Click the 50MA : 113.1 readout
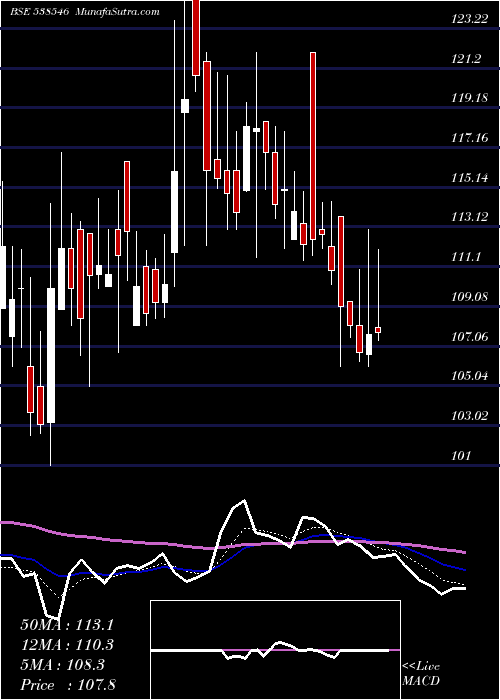This screenshot has width=500, height=700. 67,625
